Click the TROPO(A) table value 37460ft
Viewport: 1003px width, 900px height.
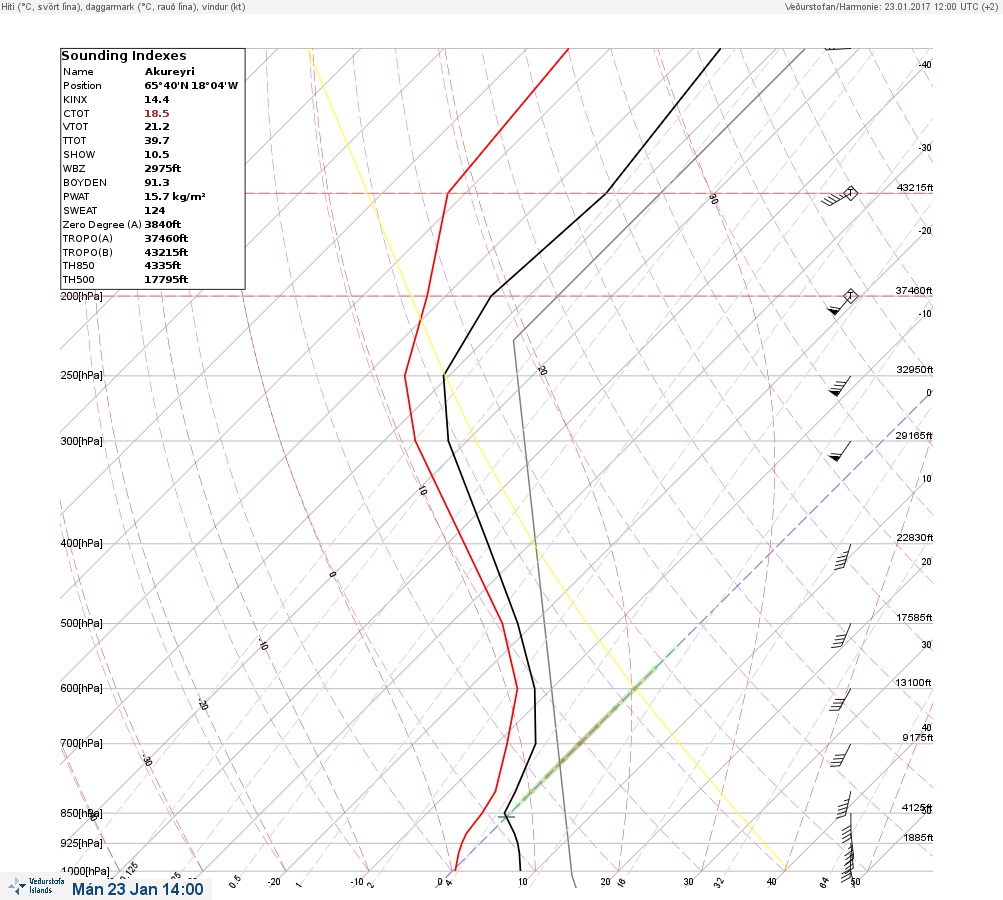pyautogui.click(x=166, y=239)
